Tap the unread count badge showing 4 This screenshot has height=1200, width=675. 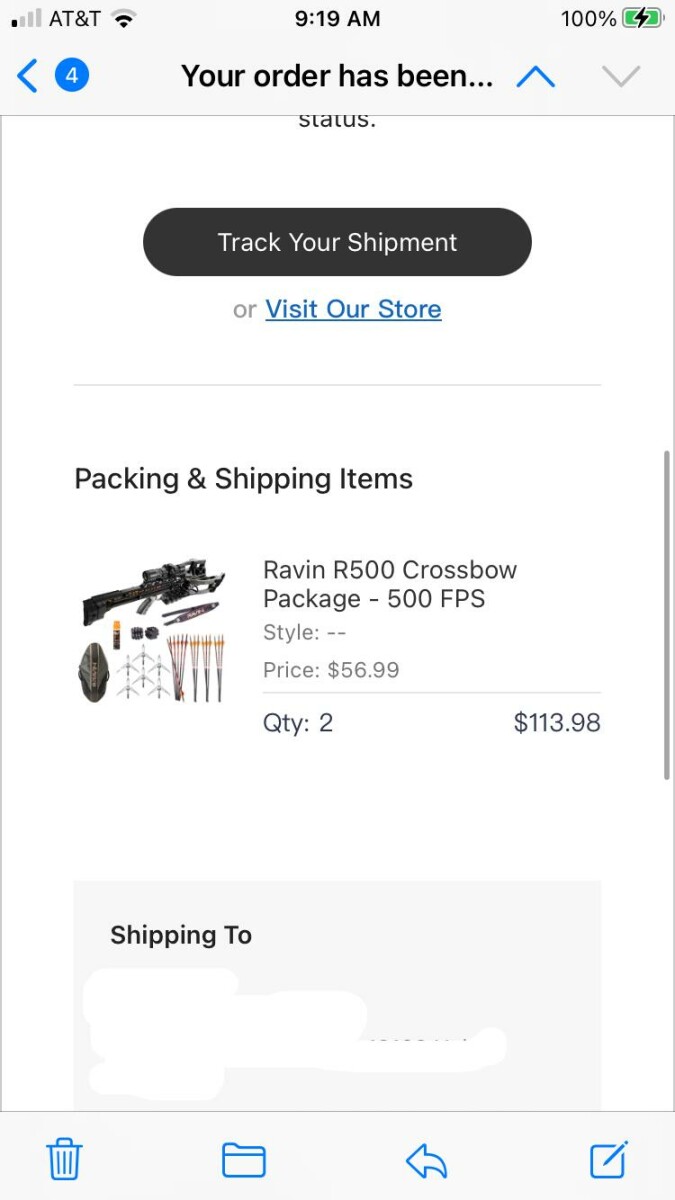click(72, 76)
